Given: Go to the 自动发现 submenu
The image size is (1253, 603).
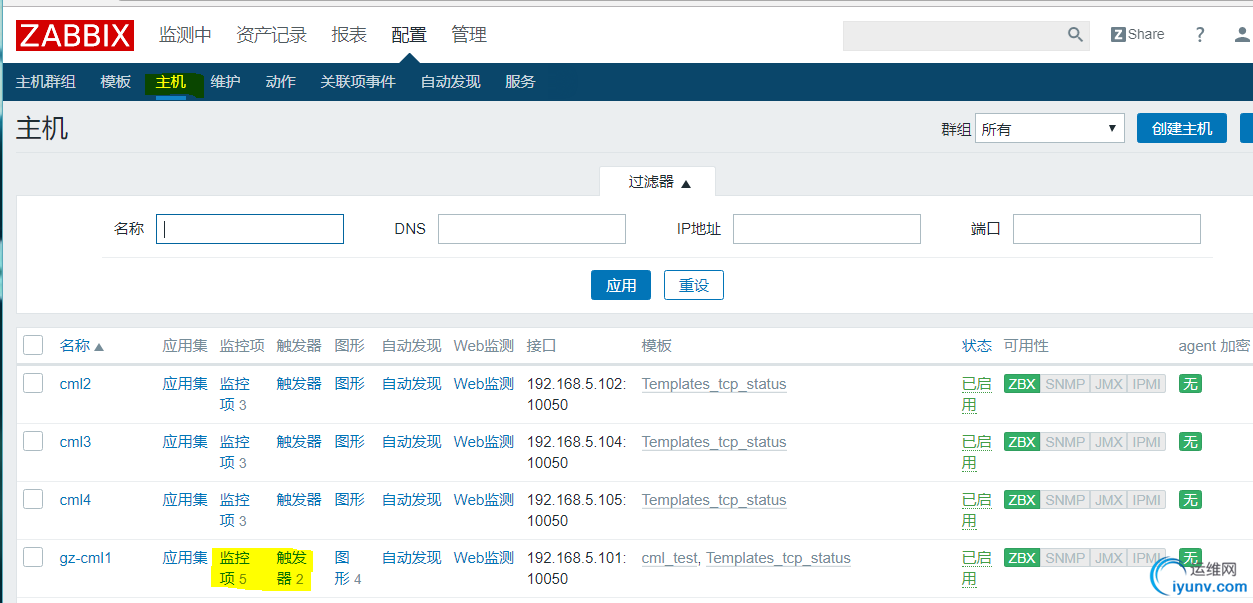Looking at the screenshot, I should point(451,82).
